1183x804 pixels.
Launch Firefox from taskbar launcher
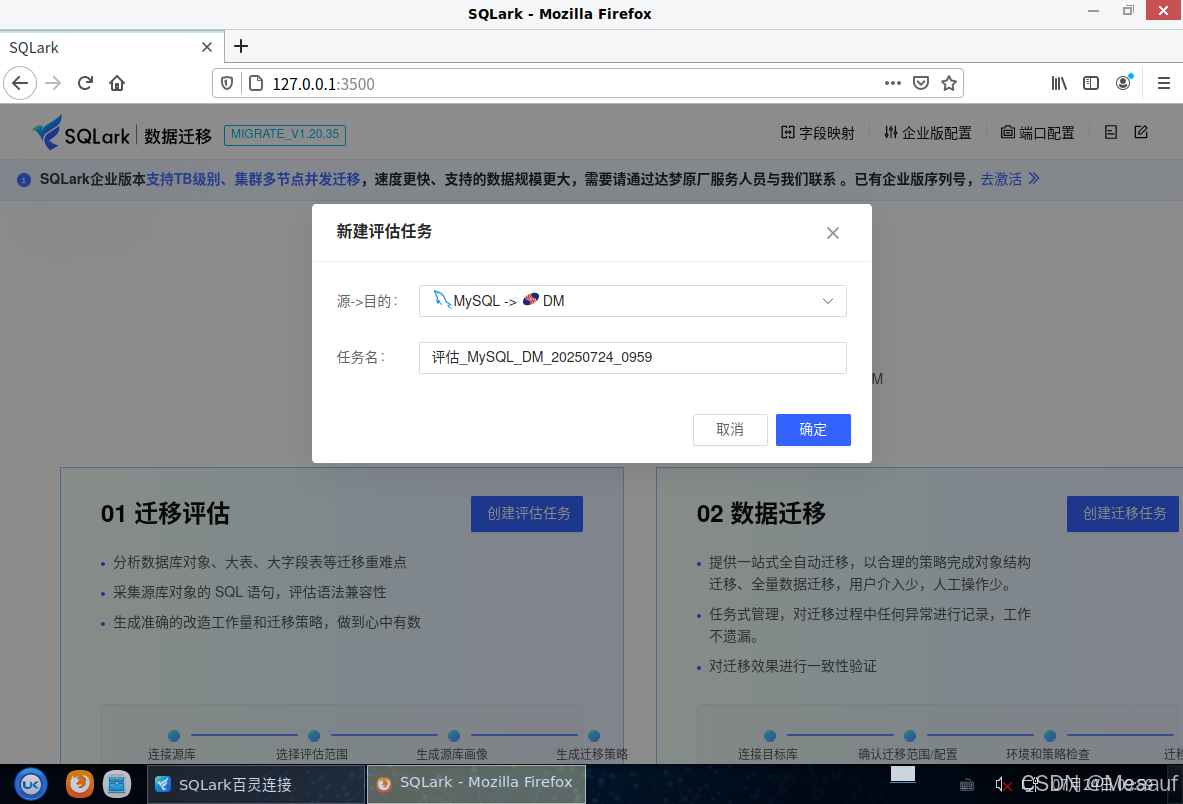pos(79,784)
